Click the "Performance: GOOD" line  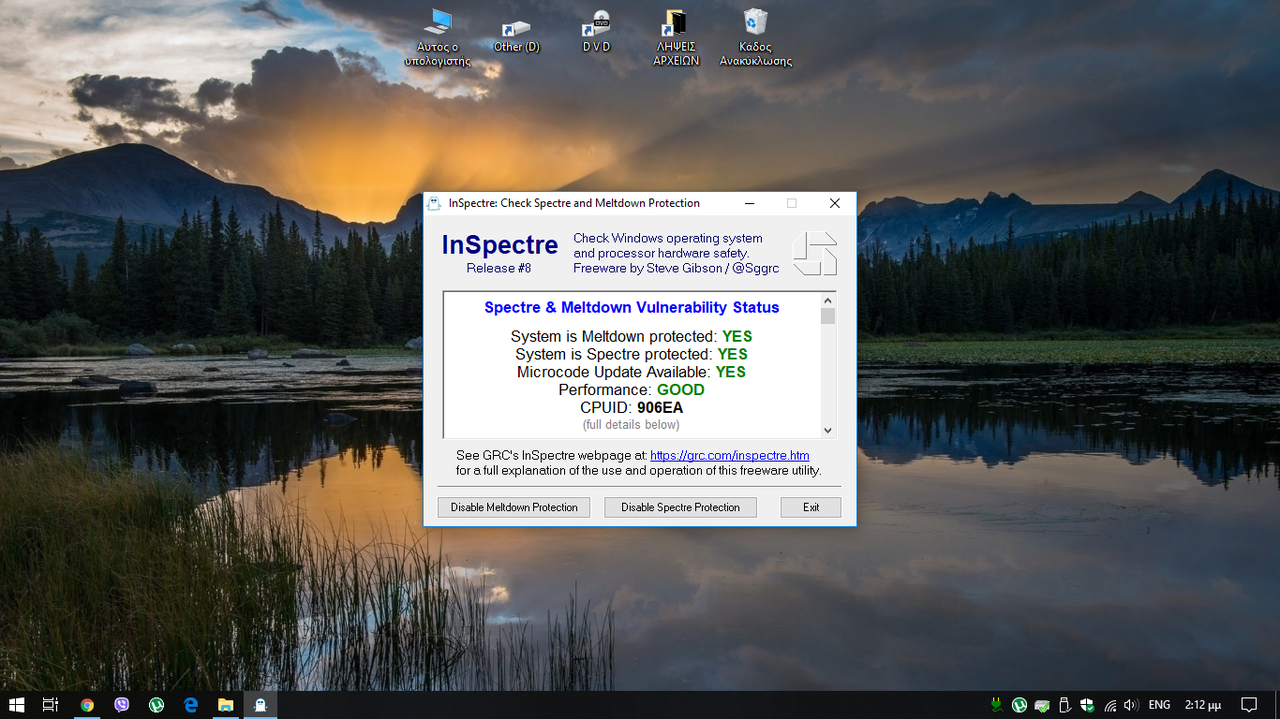point(632,390)
